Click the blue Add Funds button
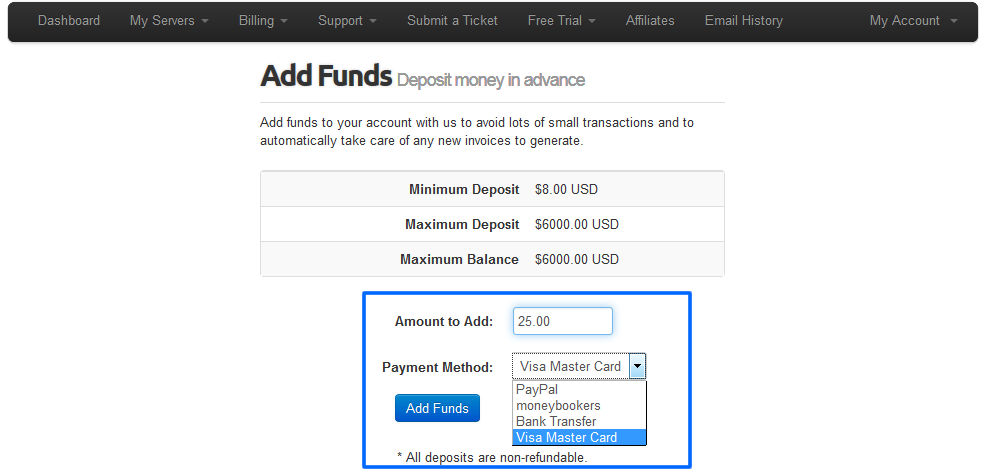The height and width of the screenshot is (470, 982). [x=437, y=408]
